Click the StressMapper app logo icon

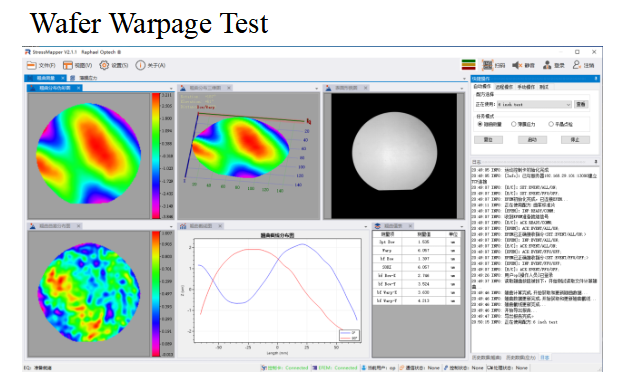tap(27, 52)
